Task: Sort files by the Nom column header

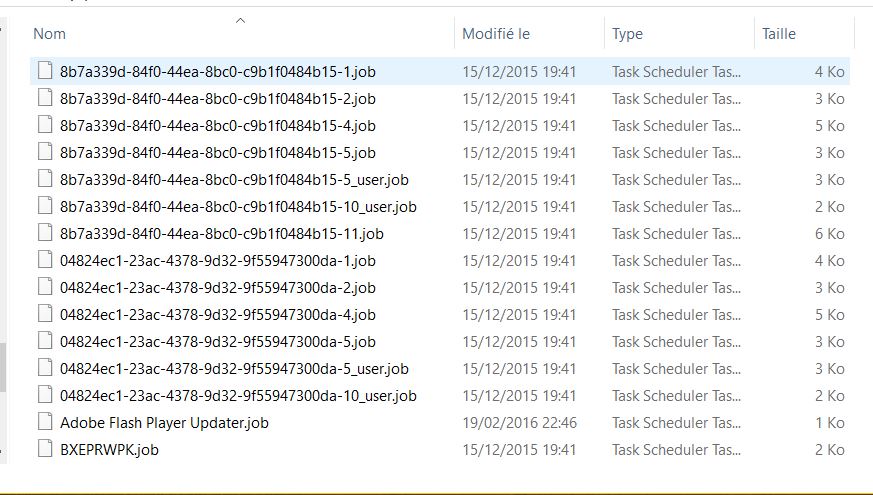Action: (x=50, y=34)
